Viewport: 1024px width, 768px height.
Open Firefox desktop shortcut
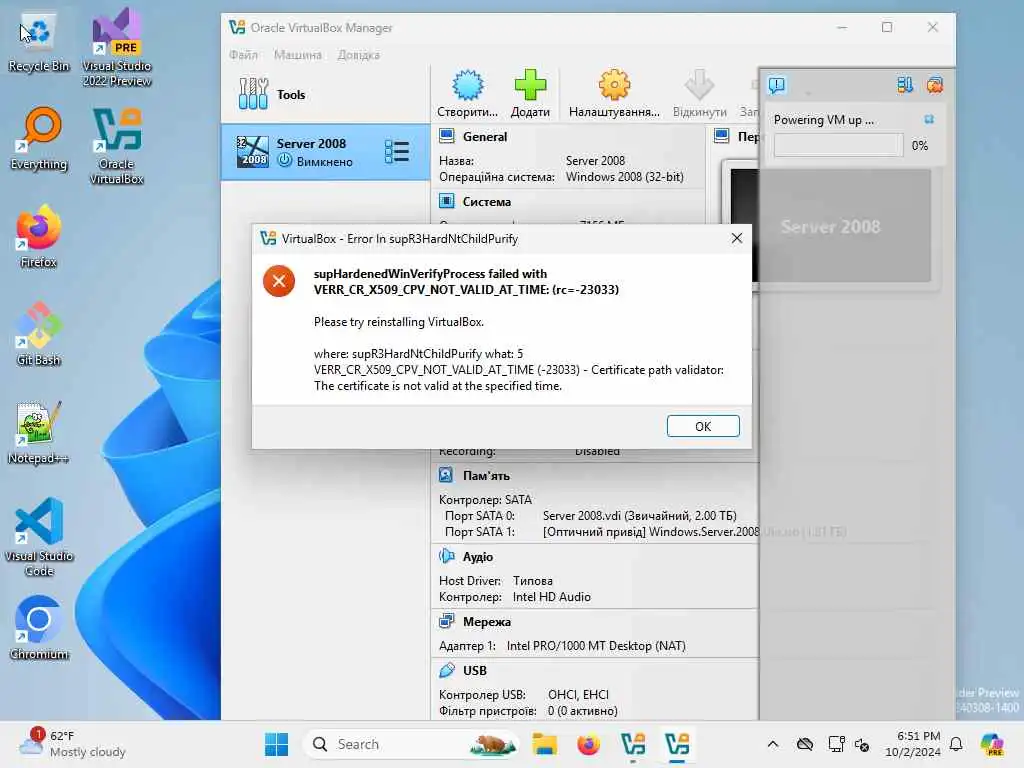pos(39,236)
